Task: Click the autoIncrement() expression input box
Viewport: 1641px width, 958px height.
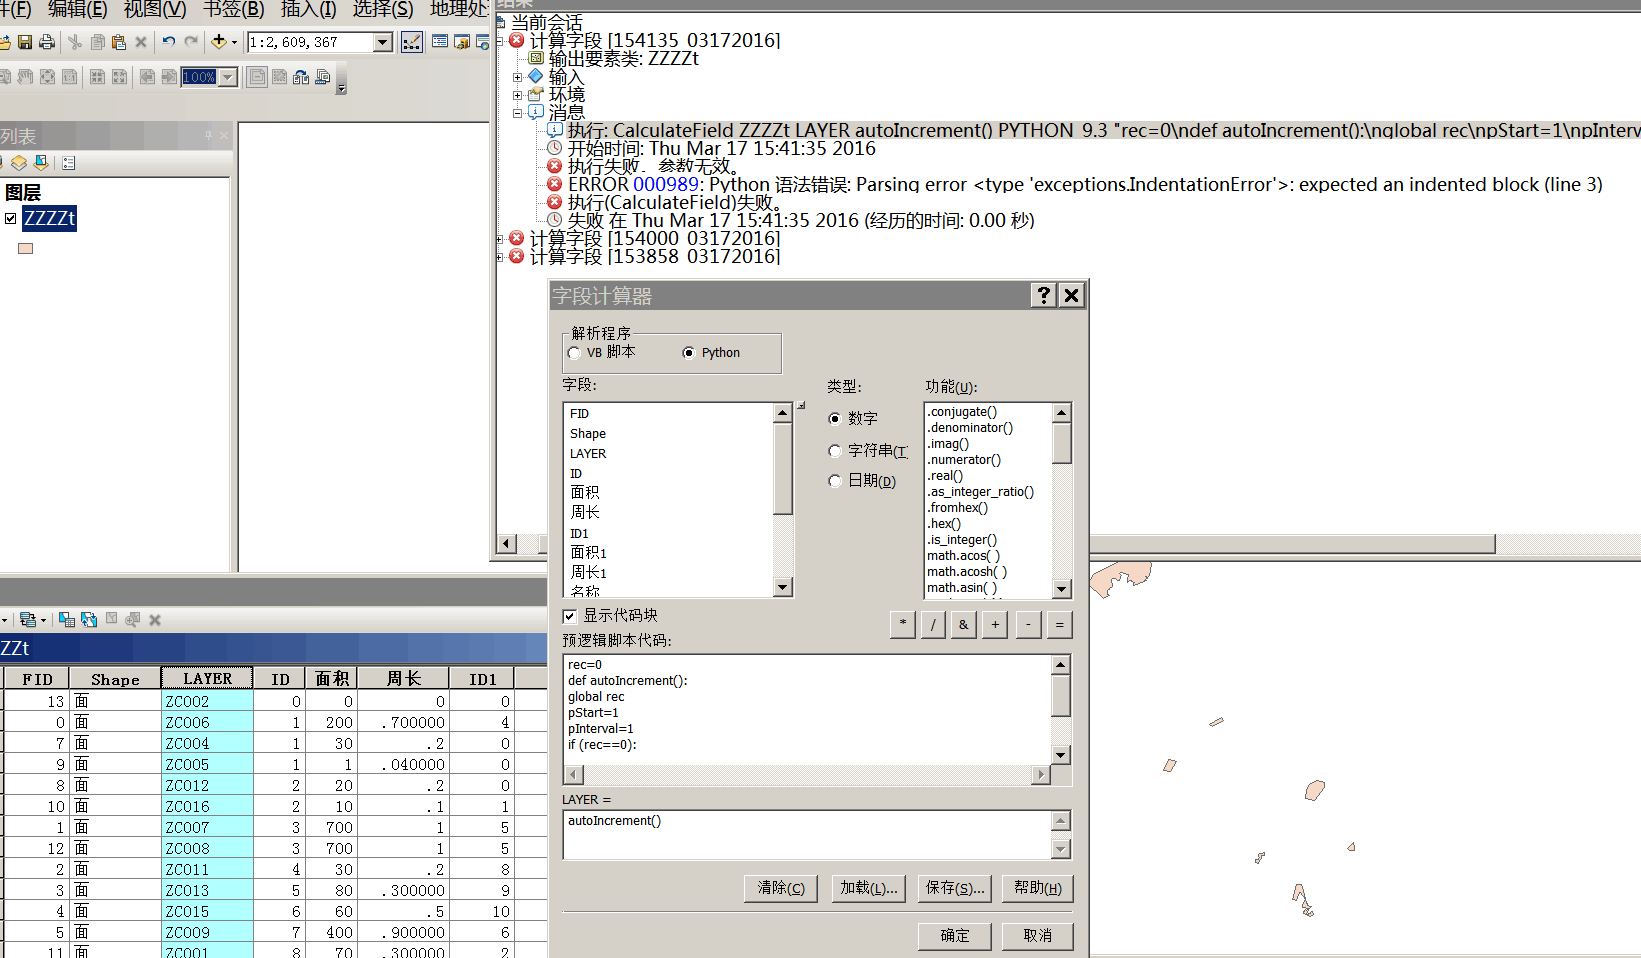Action: click(807, 834)
